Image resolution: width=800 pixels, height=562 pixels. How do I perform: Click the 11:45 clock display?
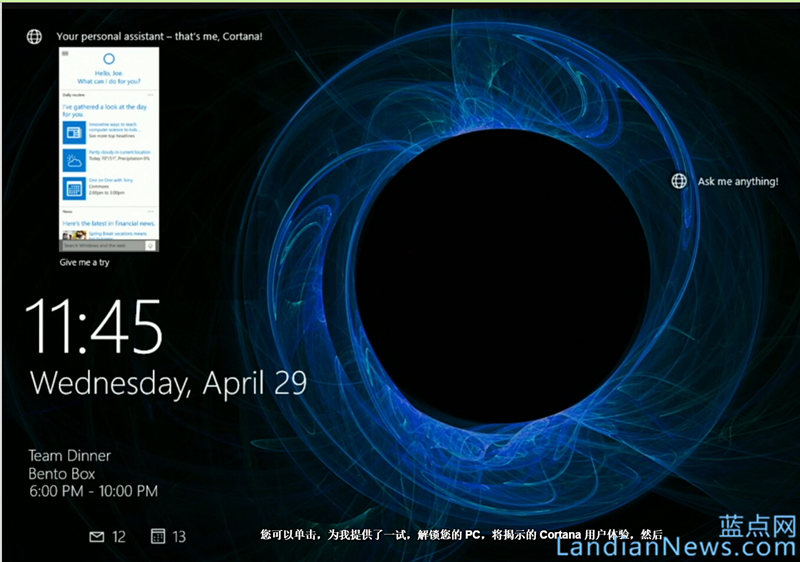pyautogui.click(x=94, y=327)
